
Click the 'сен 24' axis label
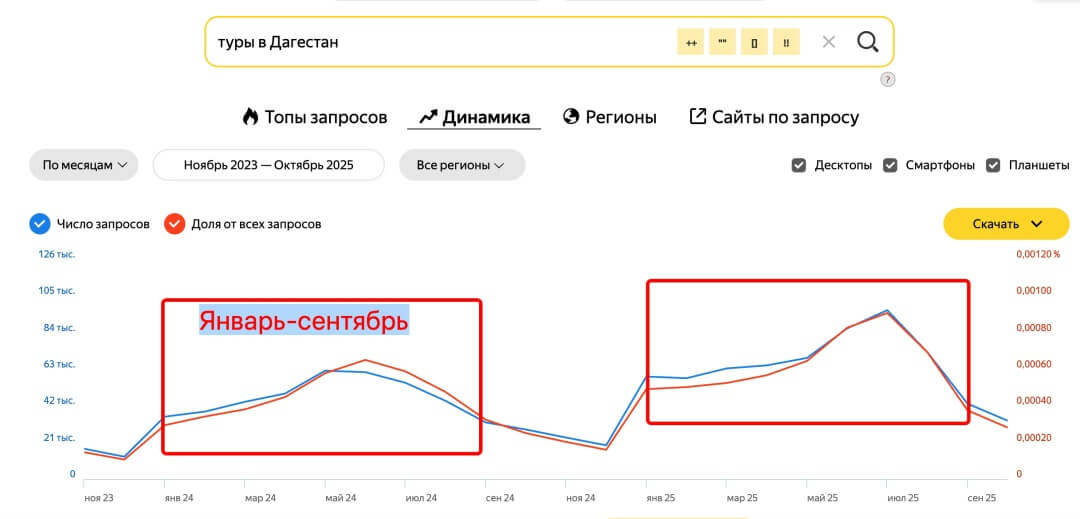click(x=500, y=498)
